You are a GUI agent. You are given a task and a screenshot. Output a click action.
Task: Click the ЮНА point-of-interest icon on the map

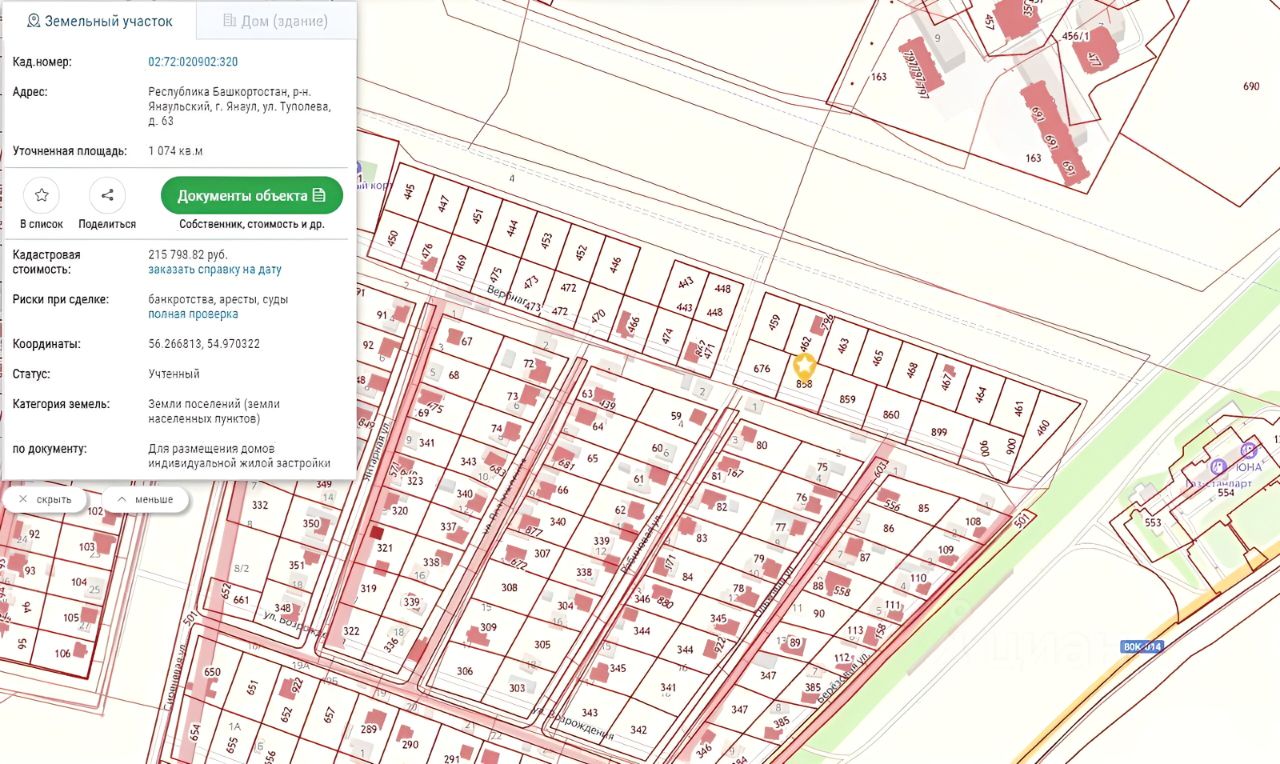pos(1247,451)
